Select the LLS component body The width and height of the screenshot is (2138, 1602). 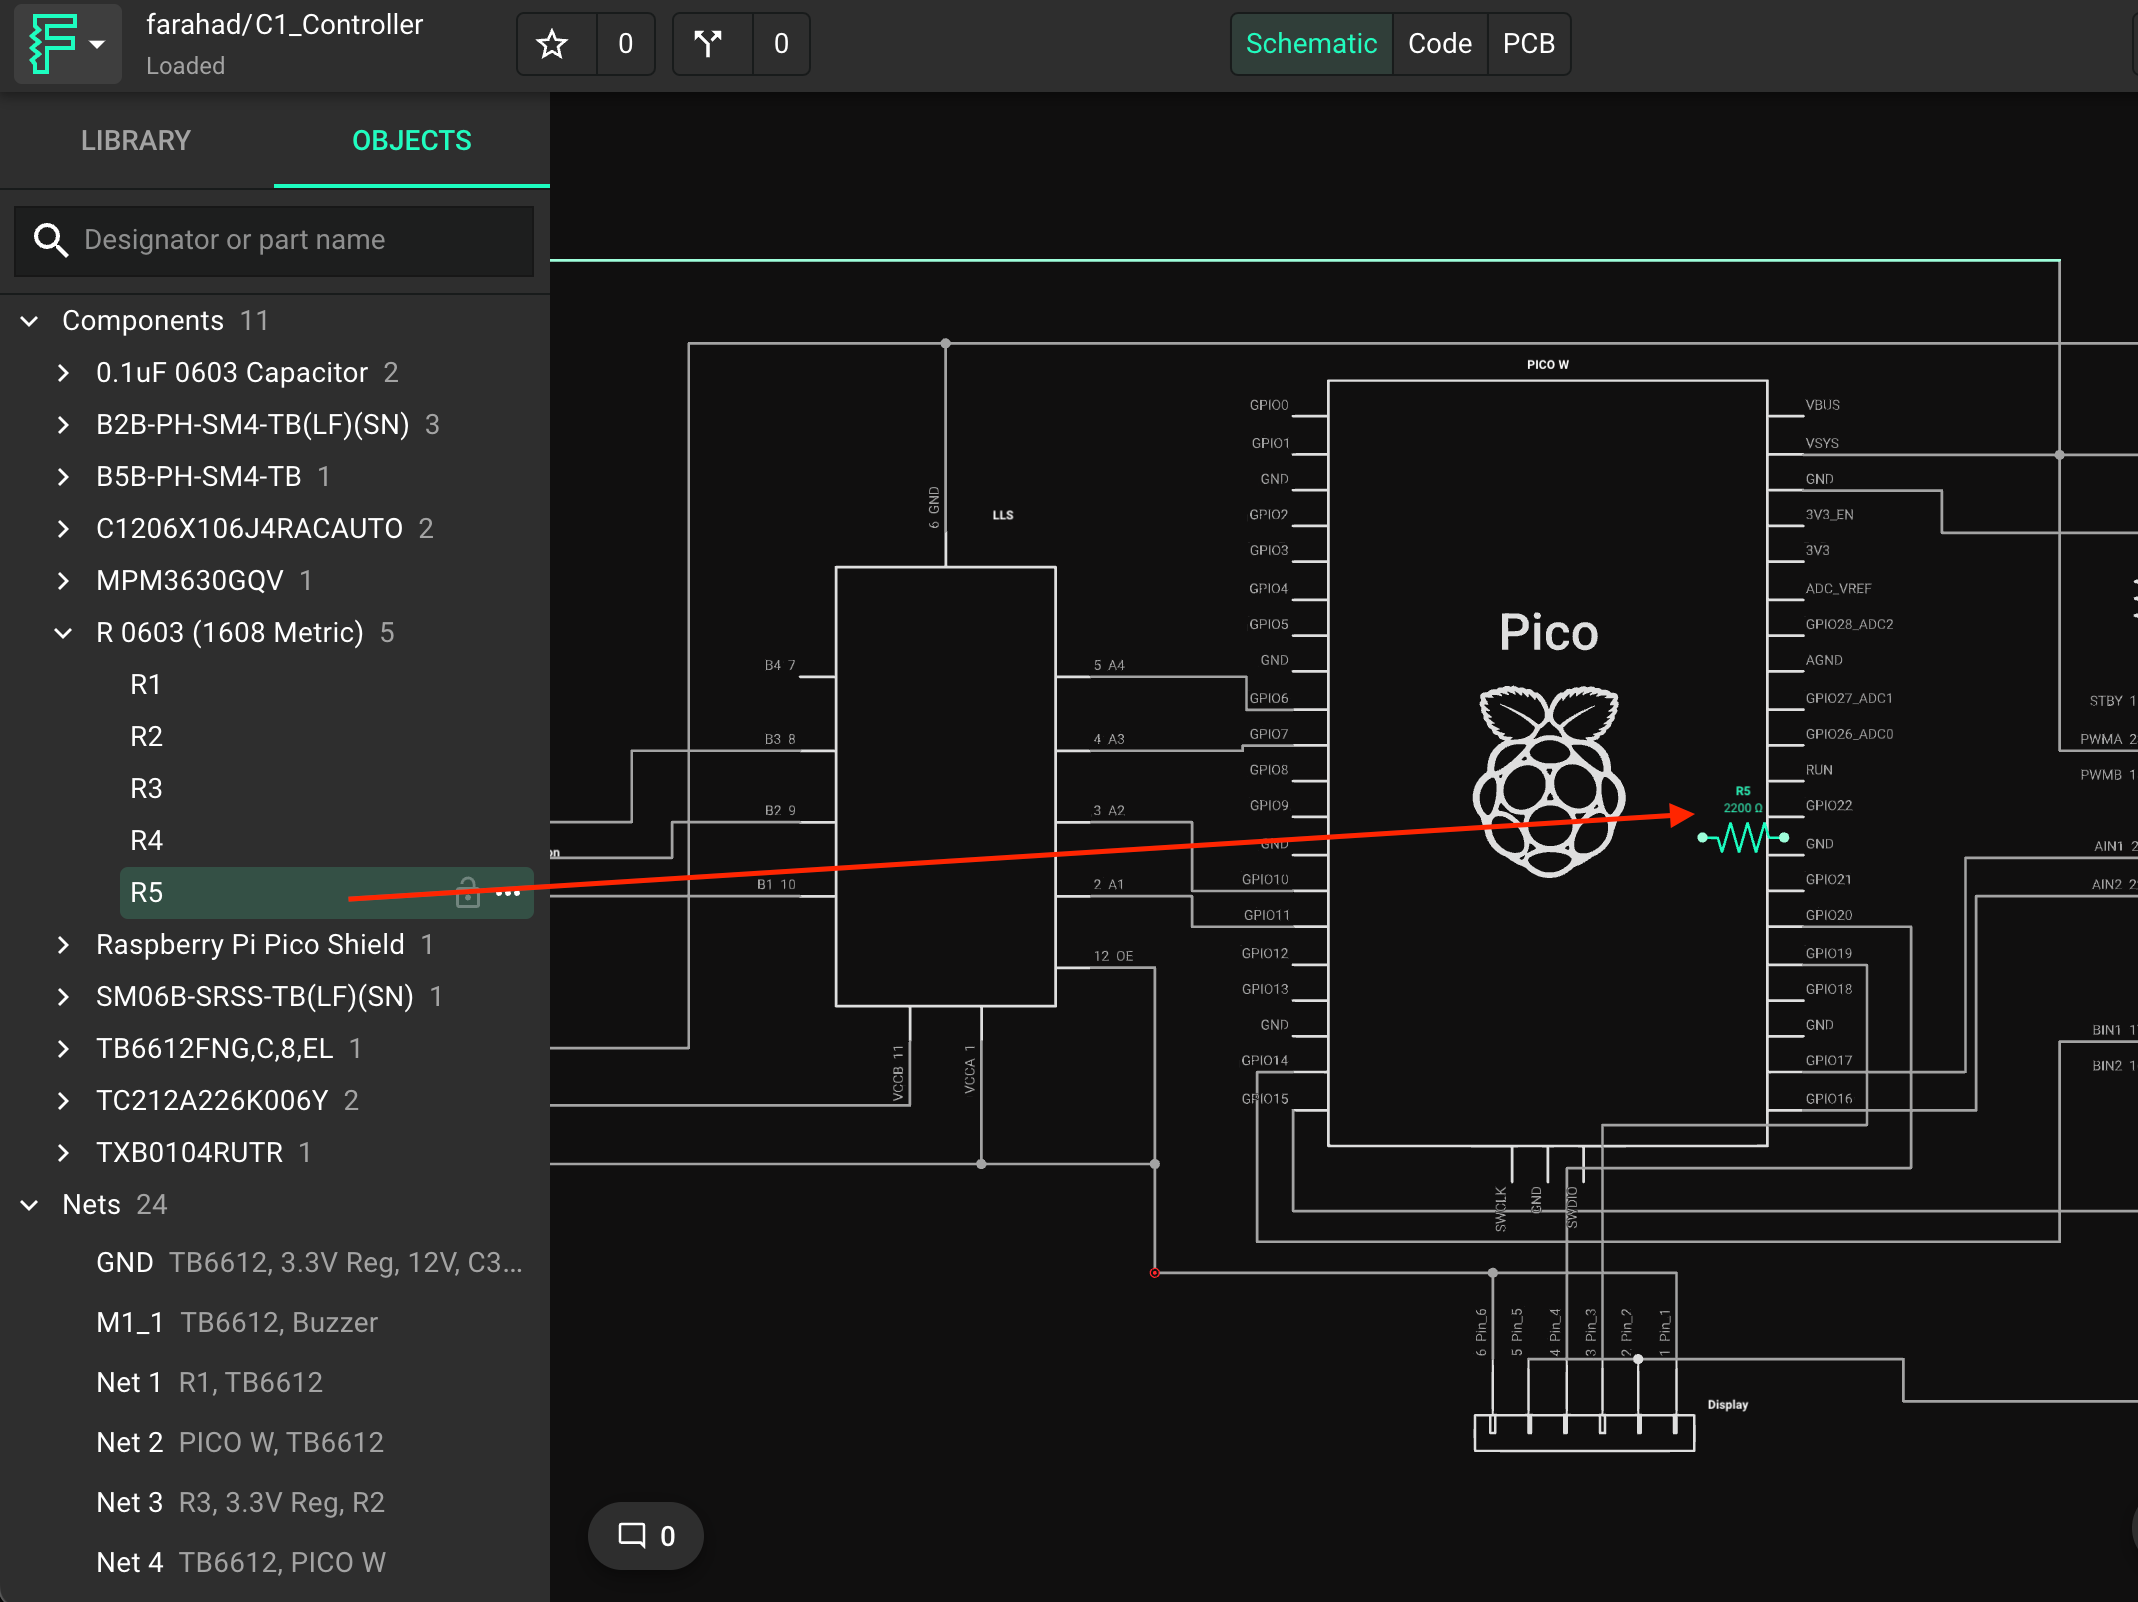coord(946,786)
